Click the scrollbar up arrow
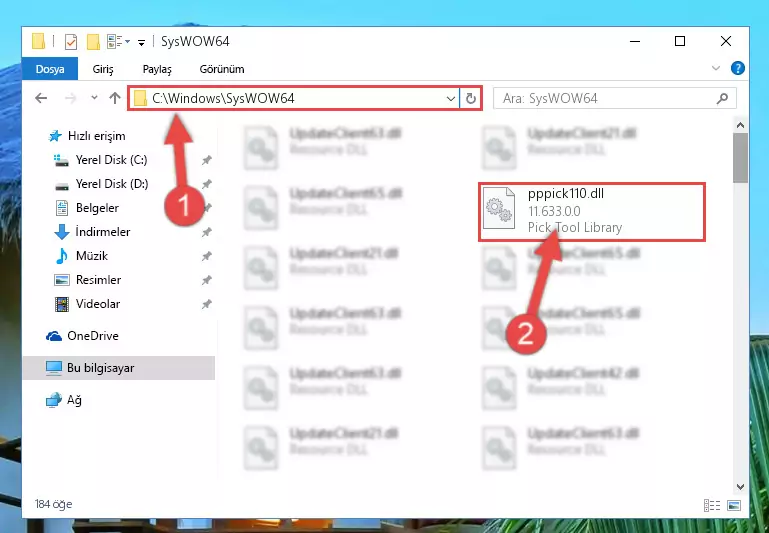Viewport: 769px width, 533px height. click(740, 125)
